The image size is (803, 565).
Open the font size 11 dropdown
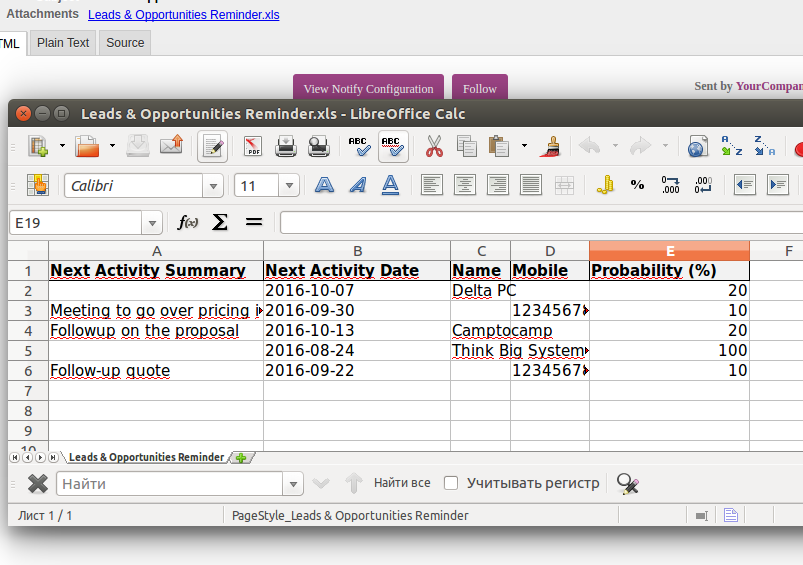tap(289, 186)
